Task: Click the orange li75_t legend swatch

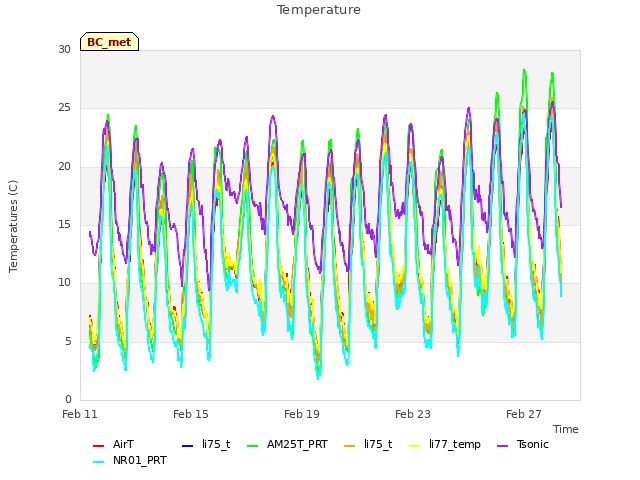Action: (350, 445)
